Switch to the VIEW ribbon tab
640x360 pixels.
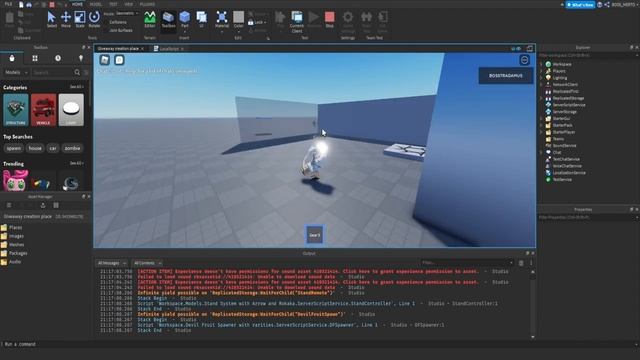pos(129,4)
